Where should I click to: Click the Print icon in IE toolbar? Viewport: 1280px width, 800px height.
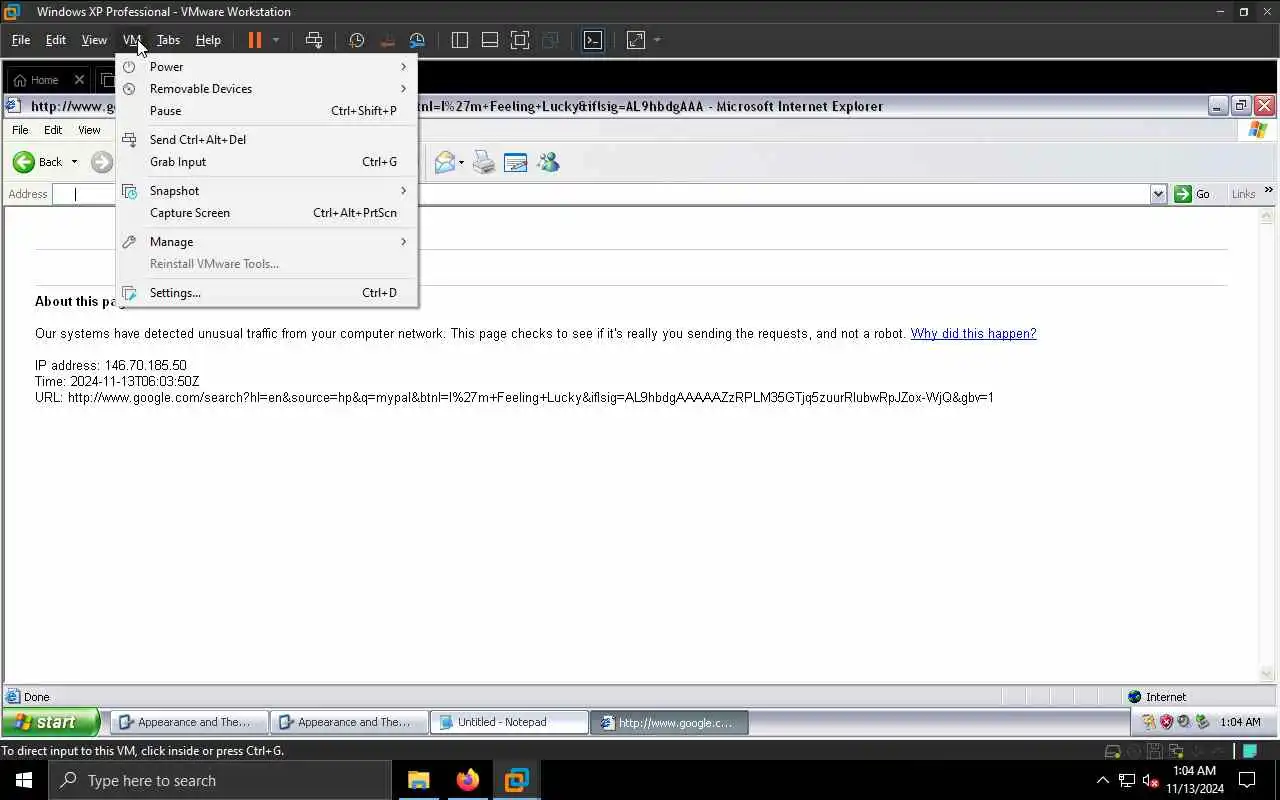pos(484,162)
